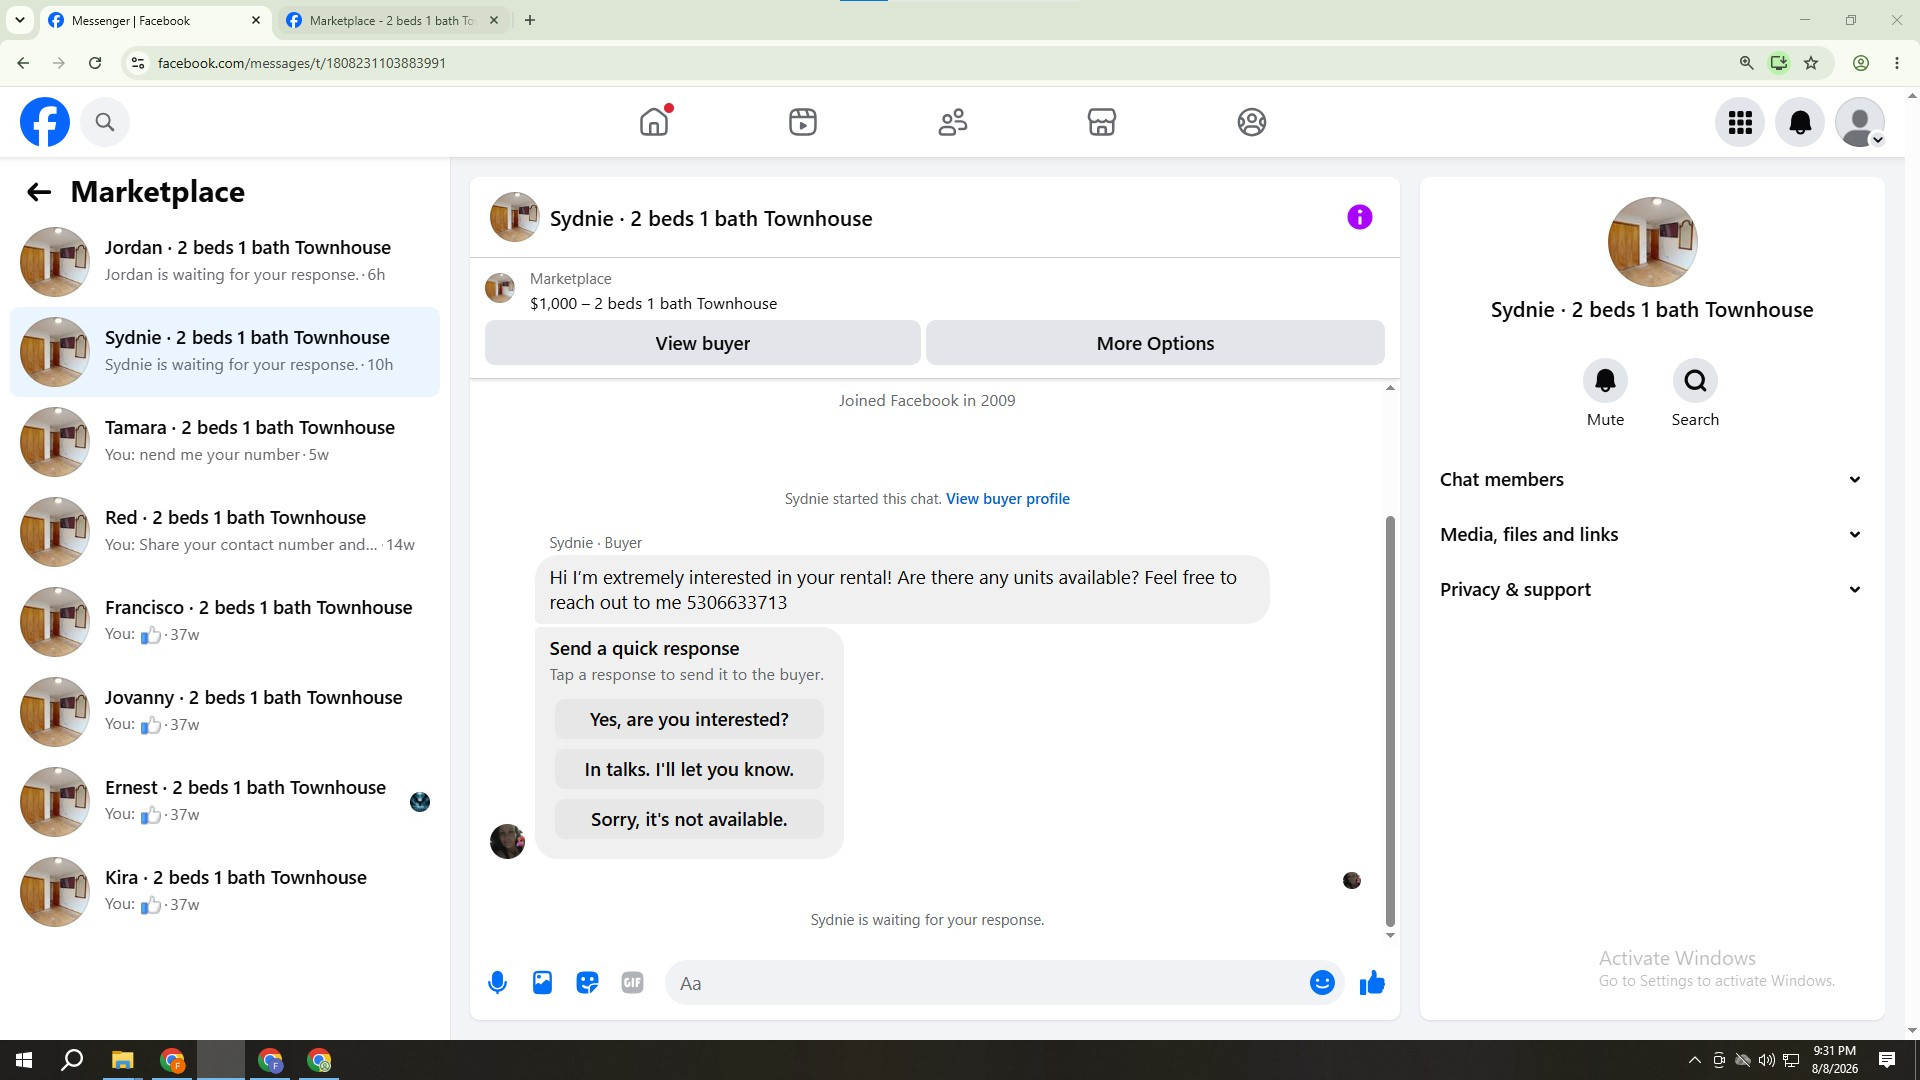Open the conversation information icon
Image resolution: width=1920 pixels, height=1080 pixels.
[x=1359, y=217]
